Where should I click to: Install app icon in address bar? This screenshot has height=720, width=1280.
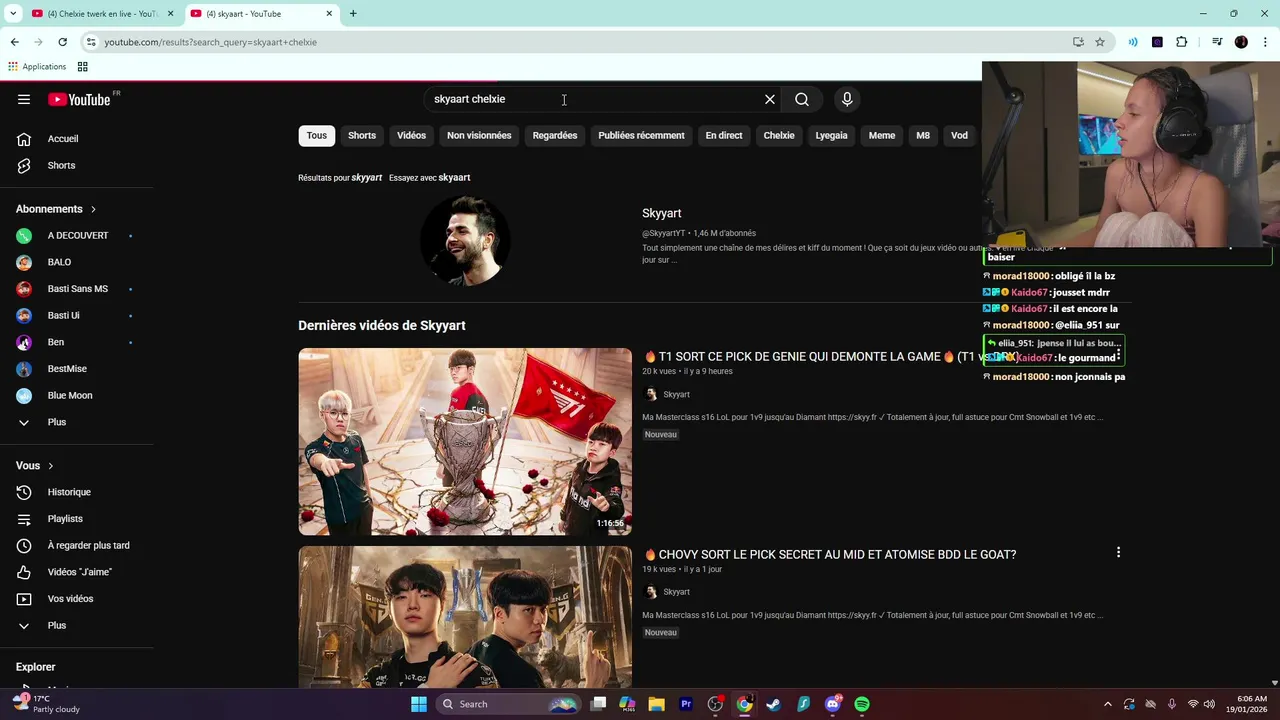1078,42
